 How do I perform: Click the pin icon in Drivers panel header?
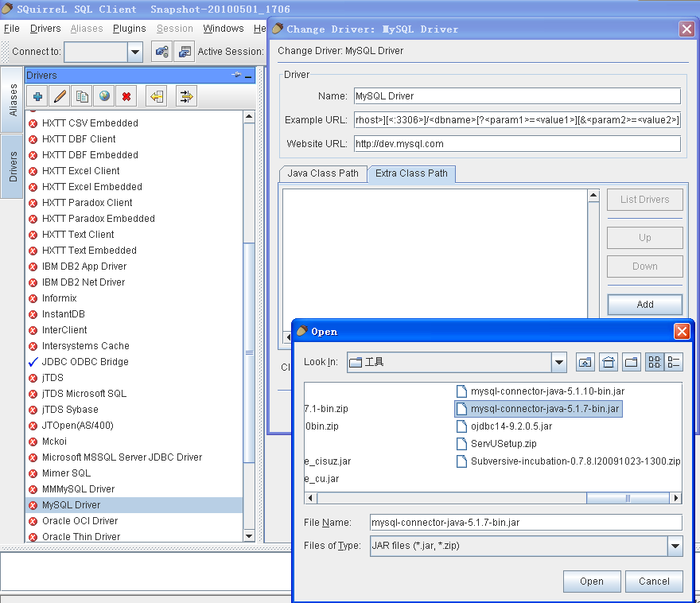click(x=236, y=75)
